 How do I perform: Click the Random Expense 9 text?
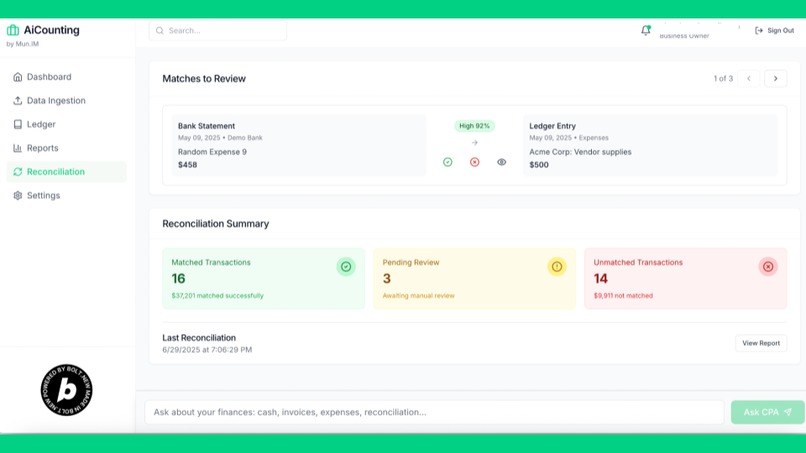212,152
